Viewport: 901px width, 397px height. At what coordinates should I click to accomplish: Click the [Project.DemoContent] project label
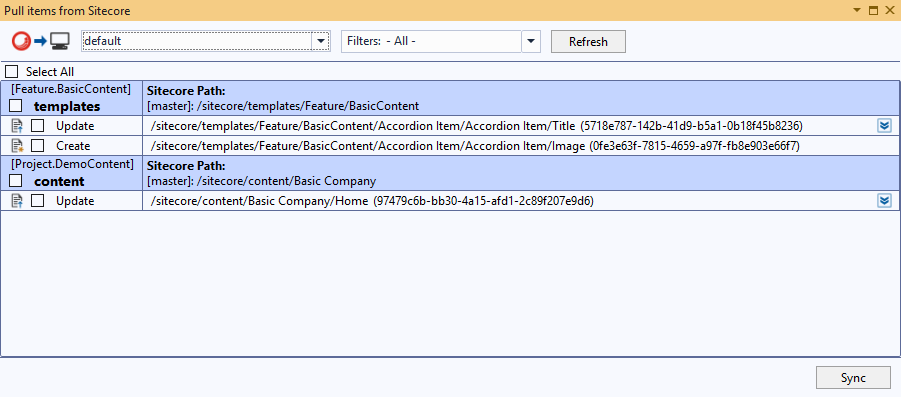pyautogui.click(x=72, y=164)
